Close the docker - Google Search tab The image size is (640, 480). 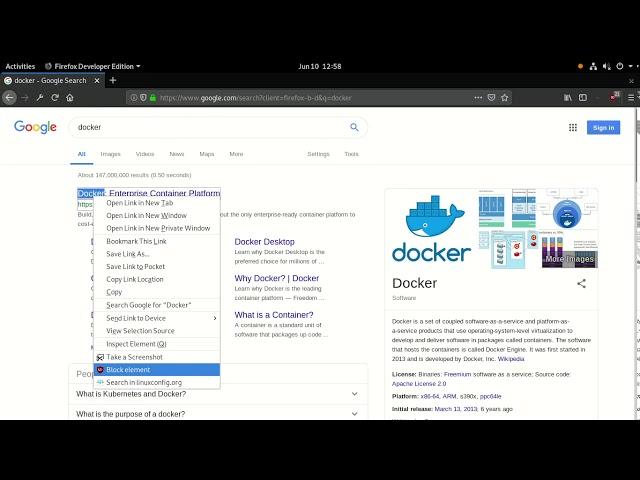click(97, 81)
